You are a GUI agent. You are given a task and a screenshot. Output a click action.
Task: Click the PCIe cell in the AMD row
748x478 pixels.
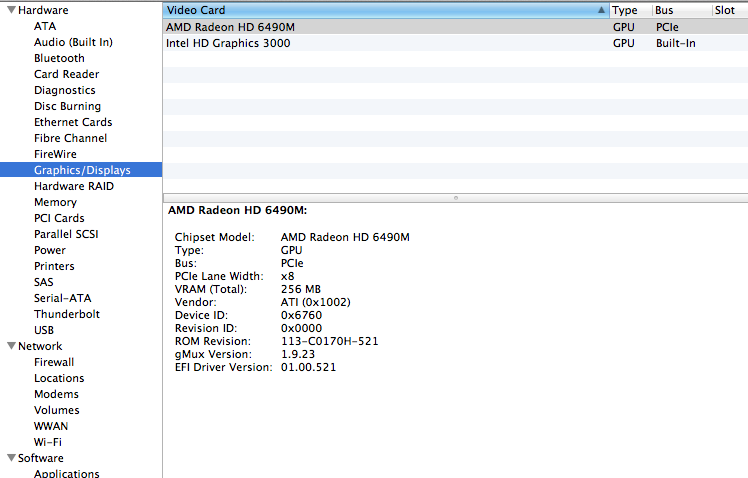(667, 27)
